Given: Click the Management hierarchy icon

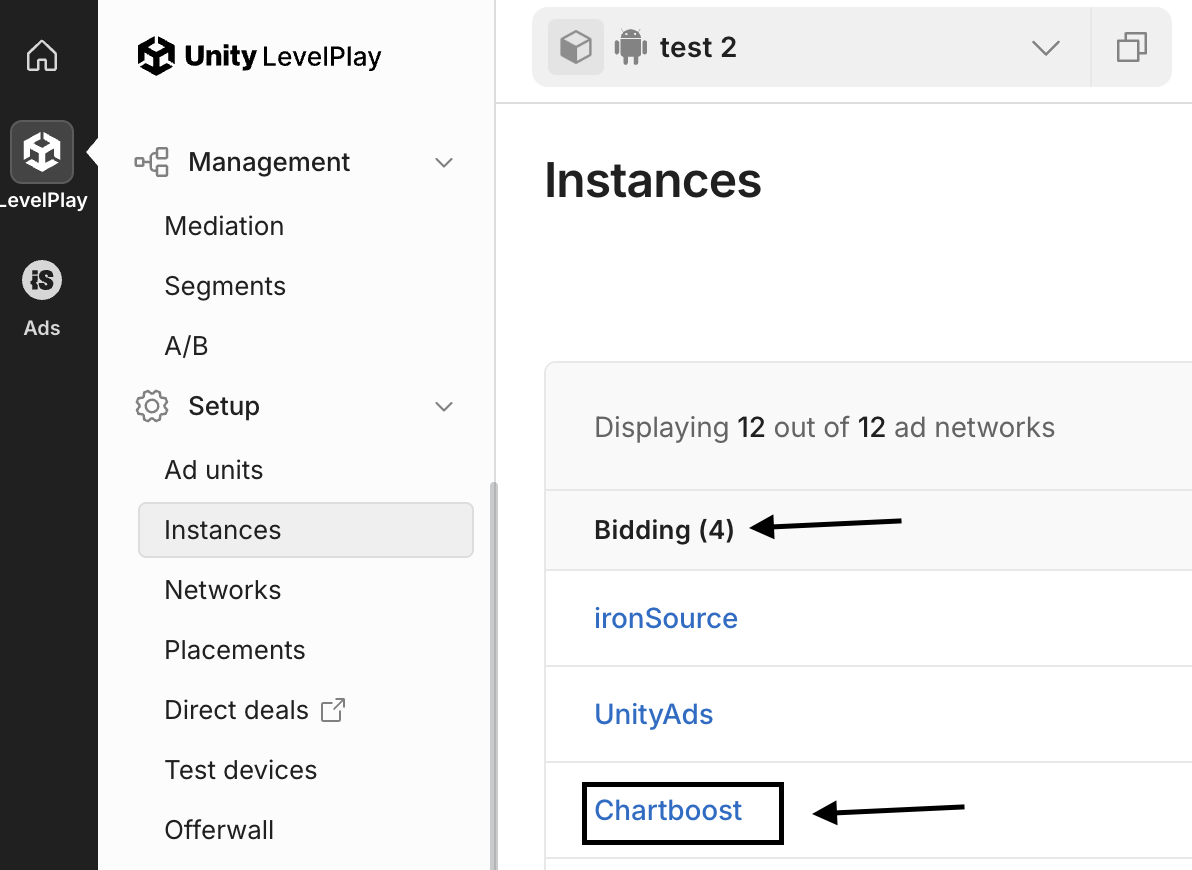Looking at the screenshot, I should (152, 162).
